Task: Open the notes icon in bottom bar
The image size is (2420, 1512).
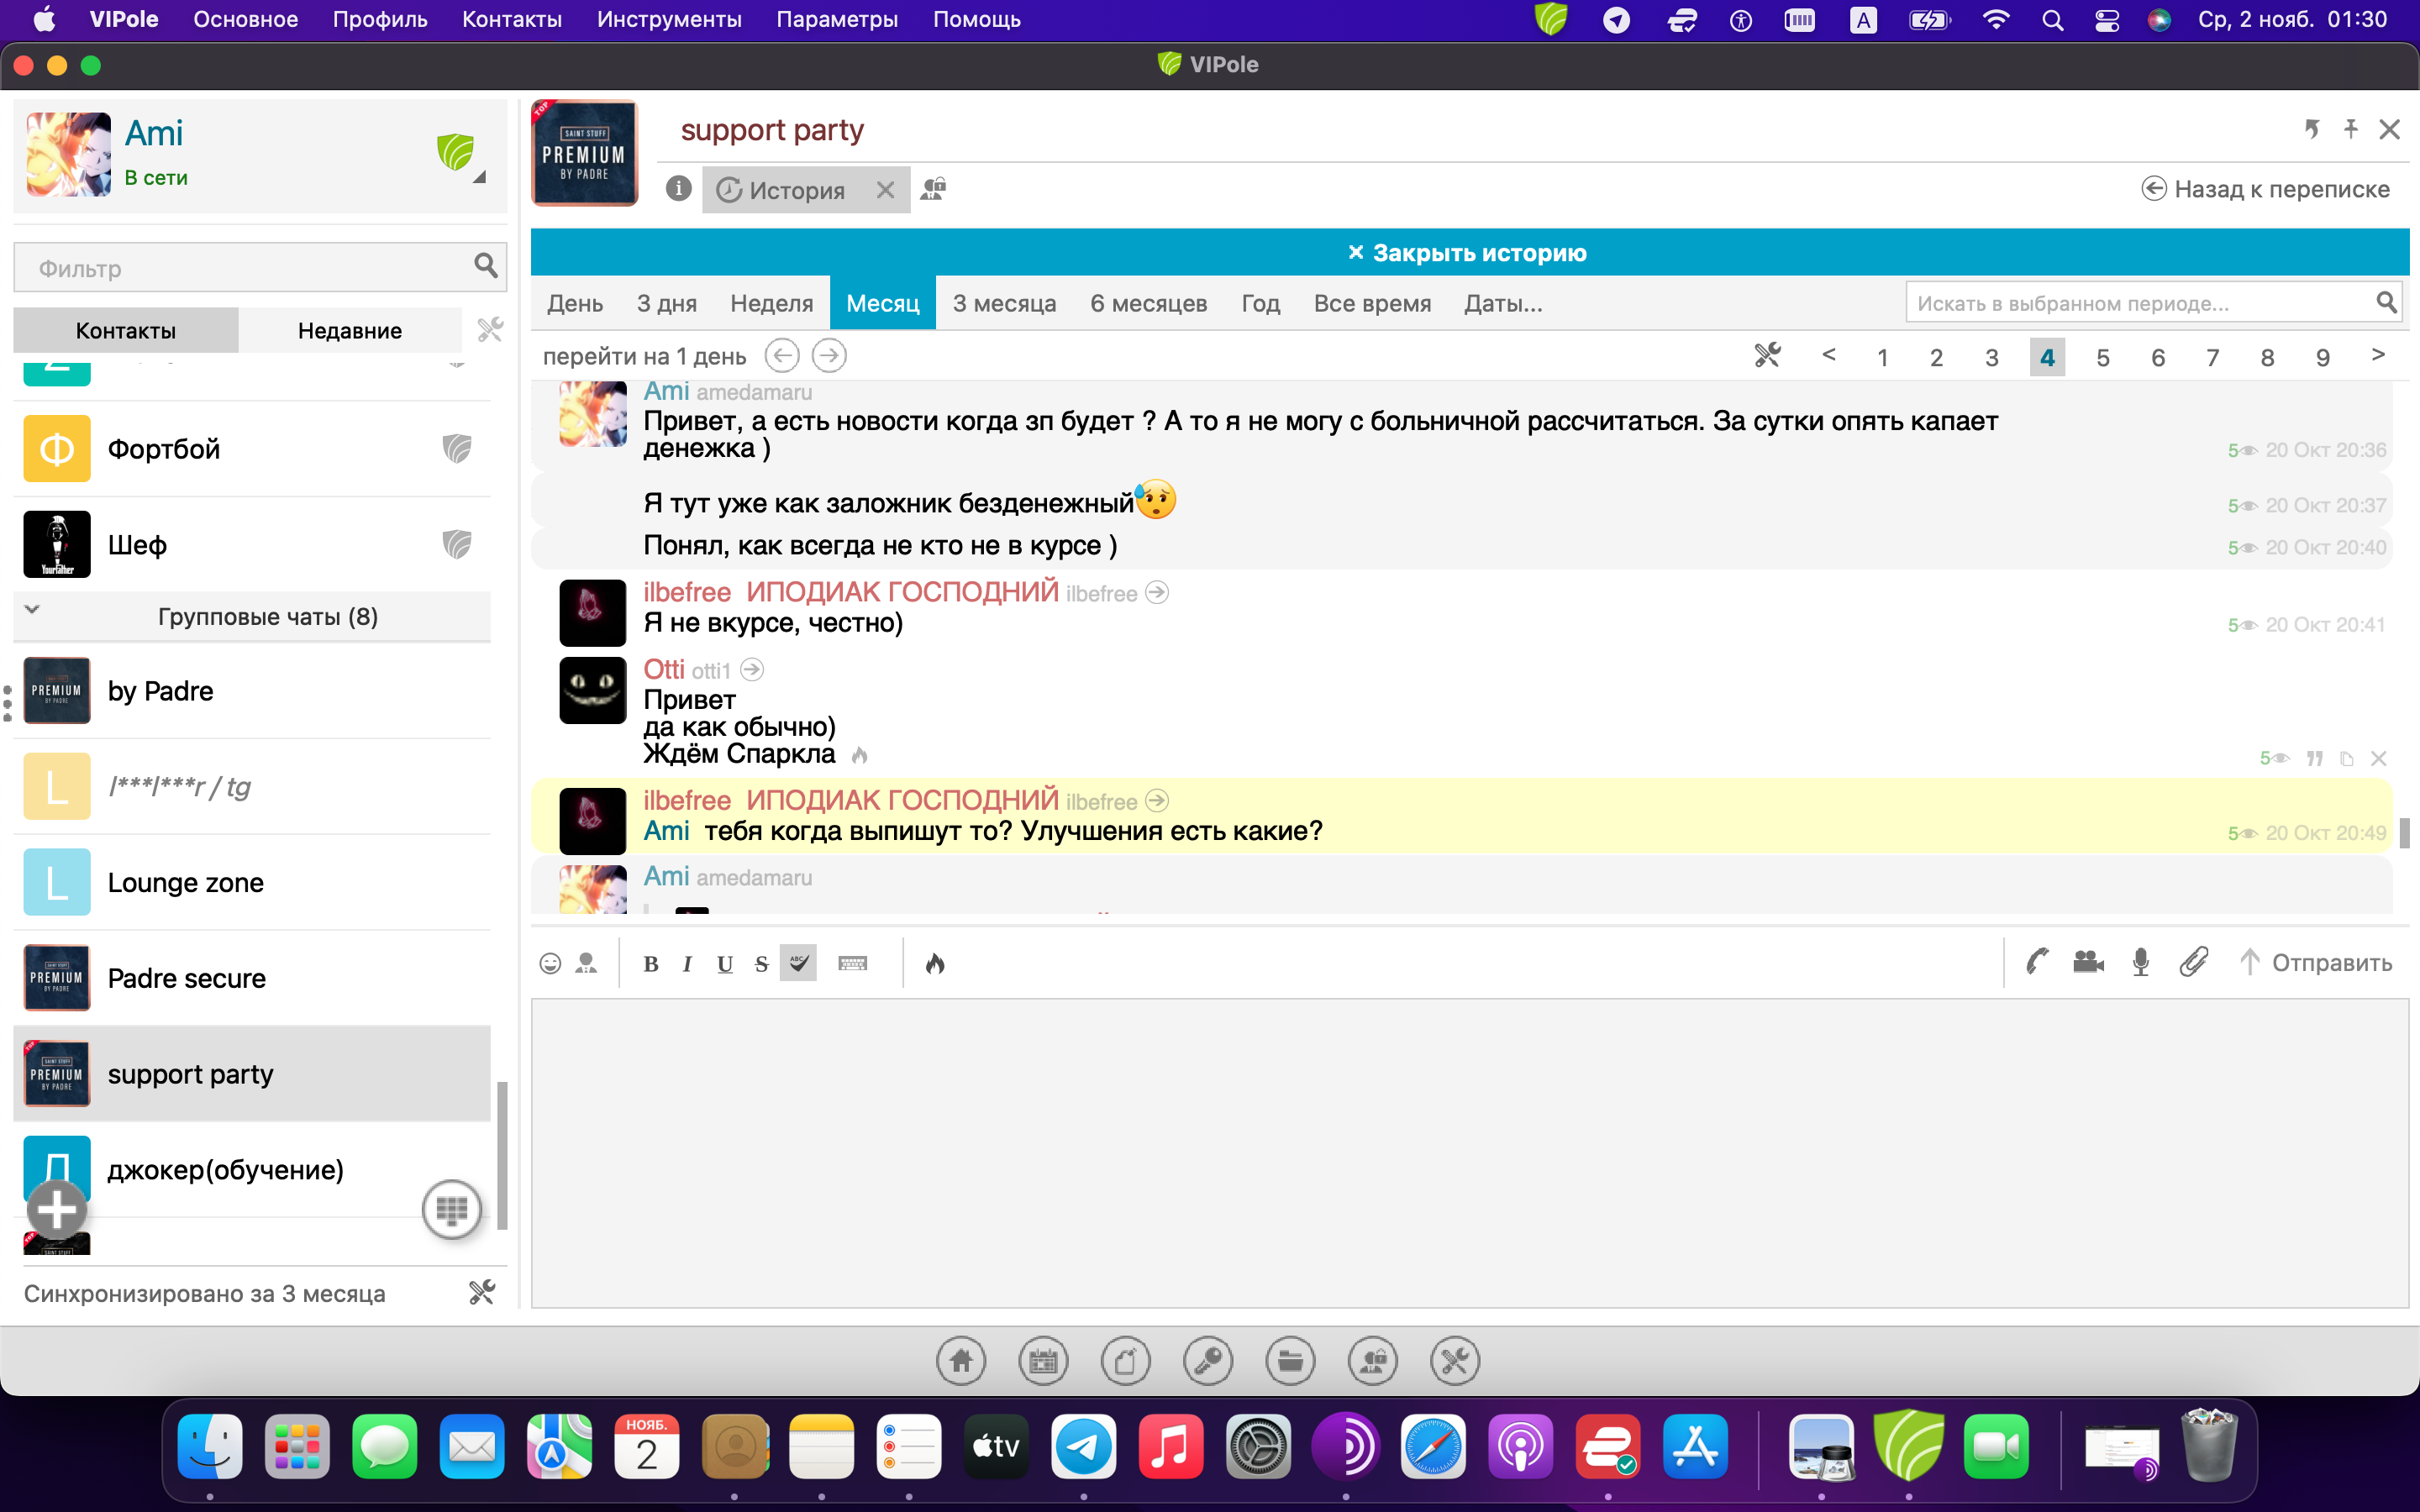Action: point(1126,1360)
